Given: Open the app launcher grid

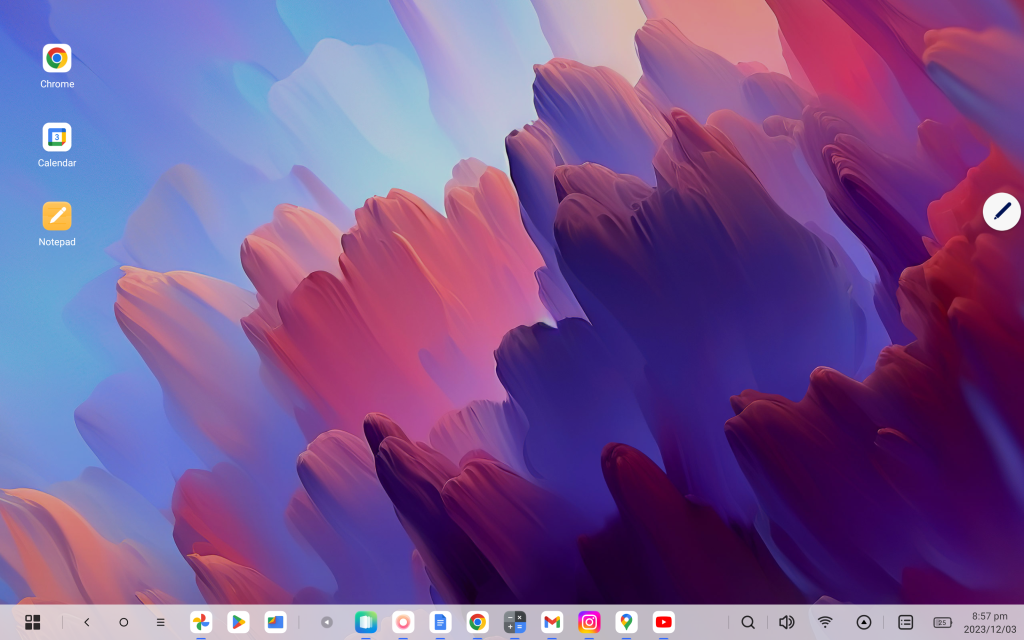Looking at the screenshot, I should tap(33, 622).
